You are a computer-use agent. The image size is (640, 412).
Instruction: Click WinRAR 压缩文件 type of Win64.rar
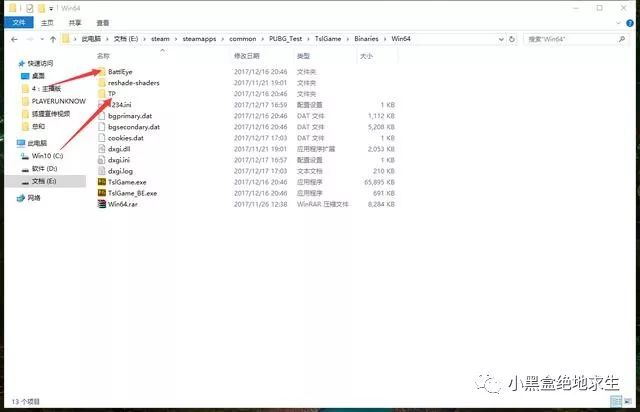pos(322,204)
